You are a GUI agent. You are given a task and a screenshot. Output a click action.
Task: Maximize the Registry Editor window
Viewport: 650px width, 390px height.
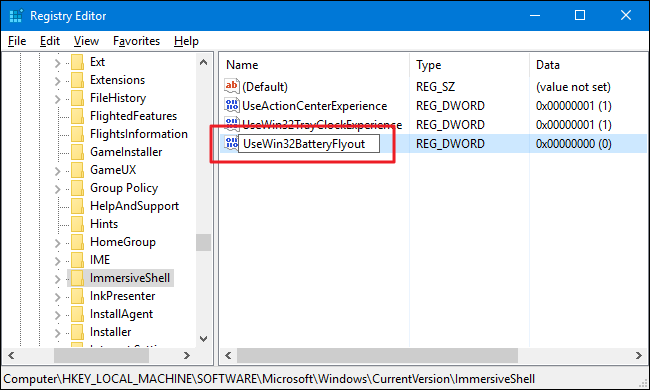tap(580, 15)
